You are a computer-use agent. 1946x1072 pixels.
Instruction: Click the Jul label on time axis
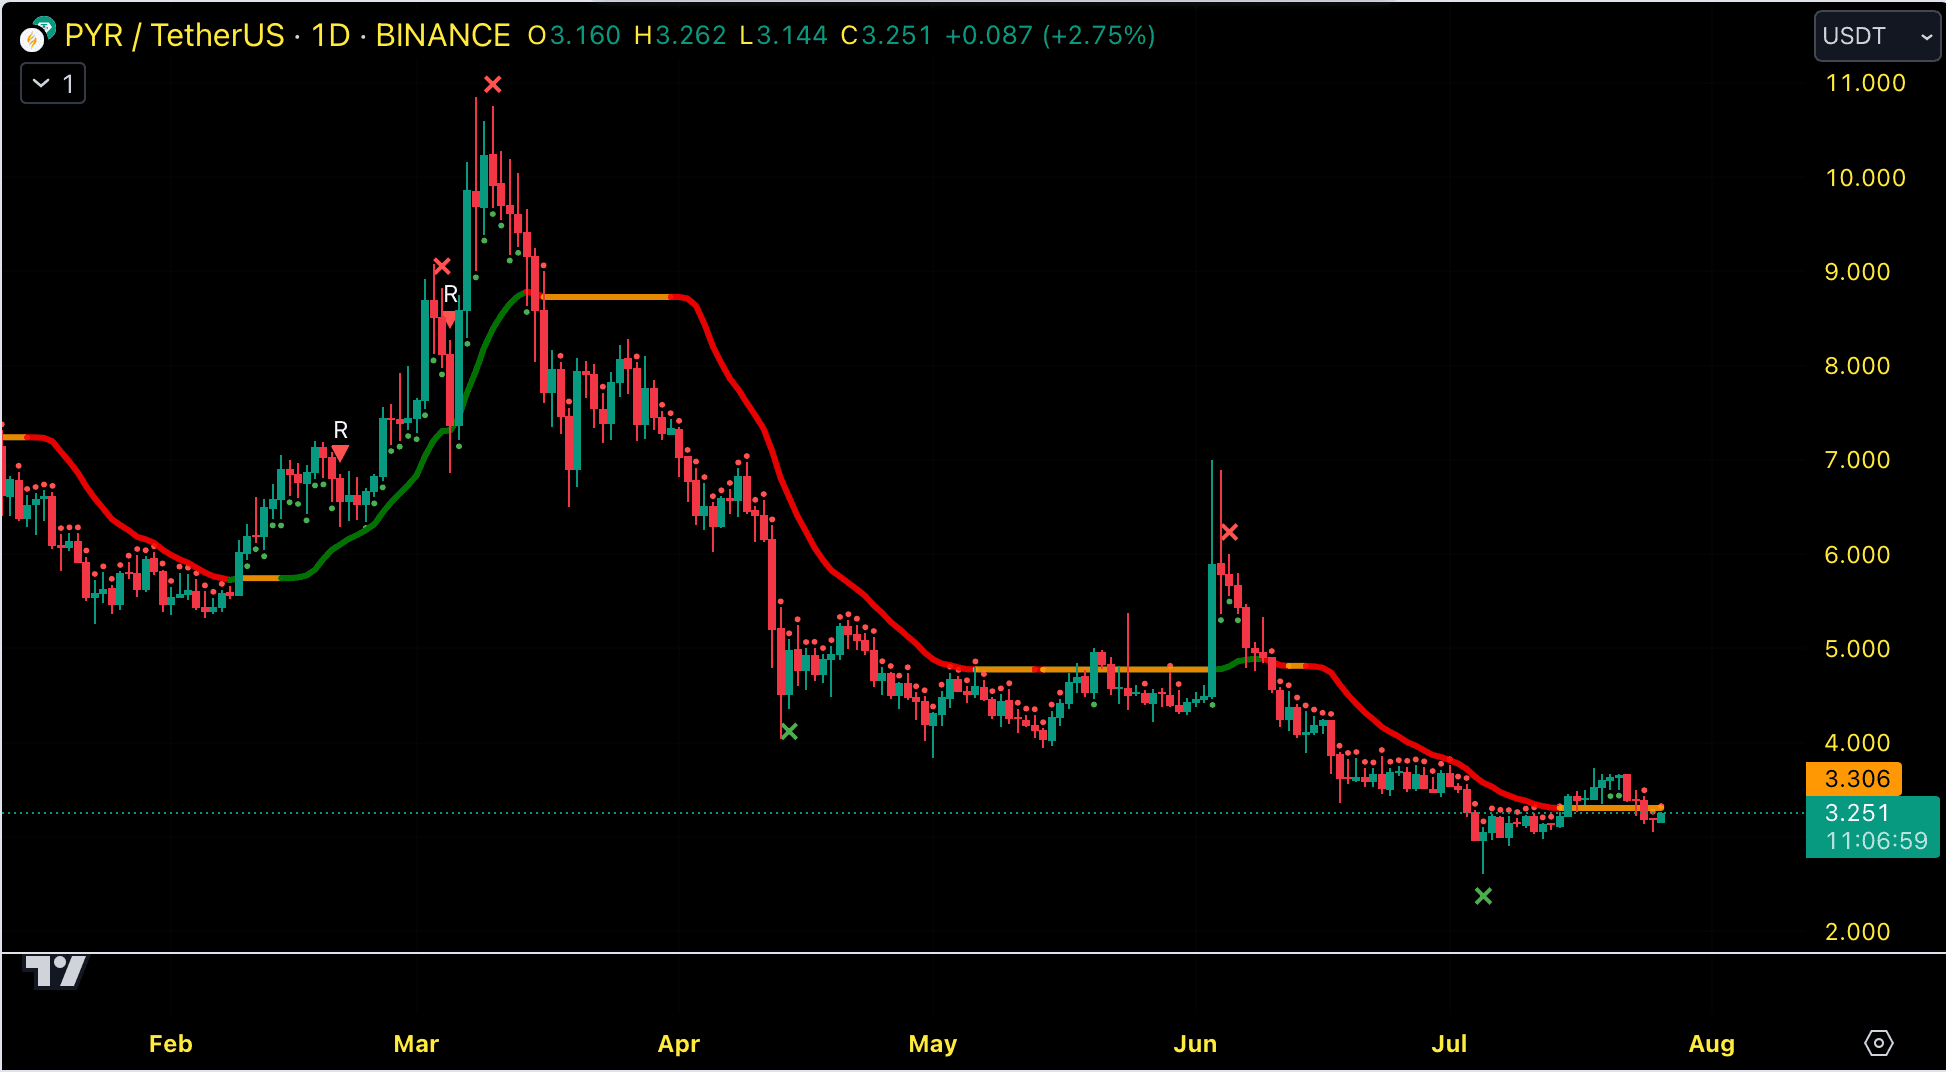coord(1449,1044)
